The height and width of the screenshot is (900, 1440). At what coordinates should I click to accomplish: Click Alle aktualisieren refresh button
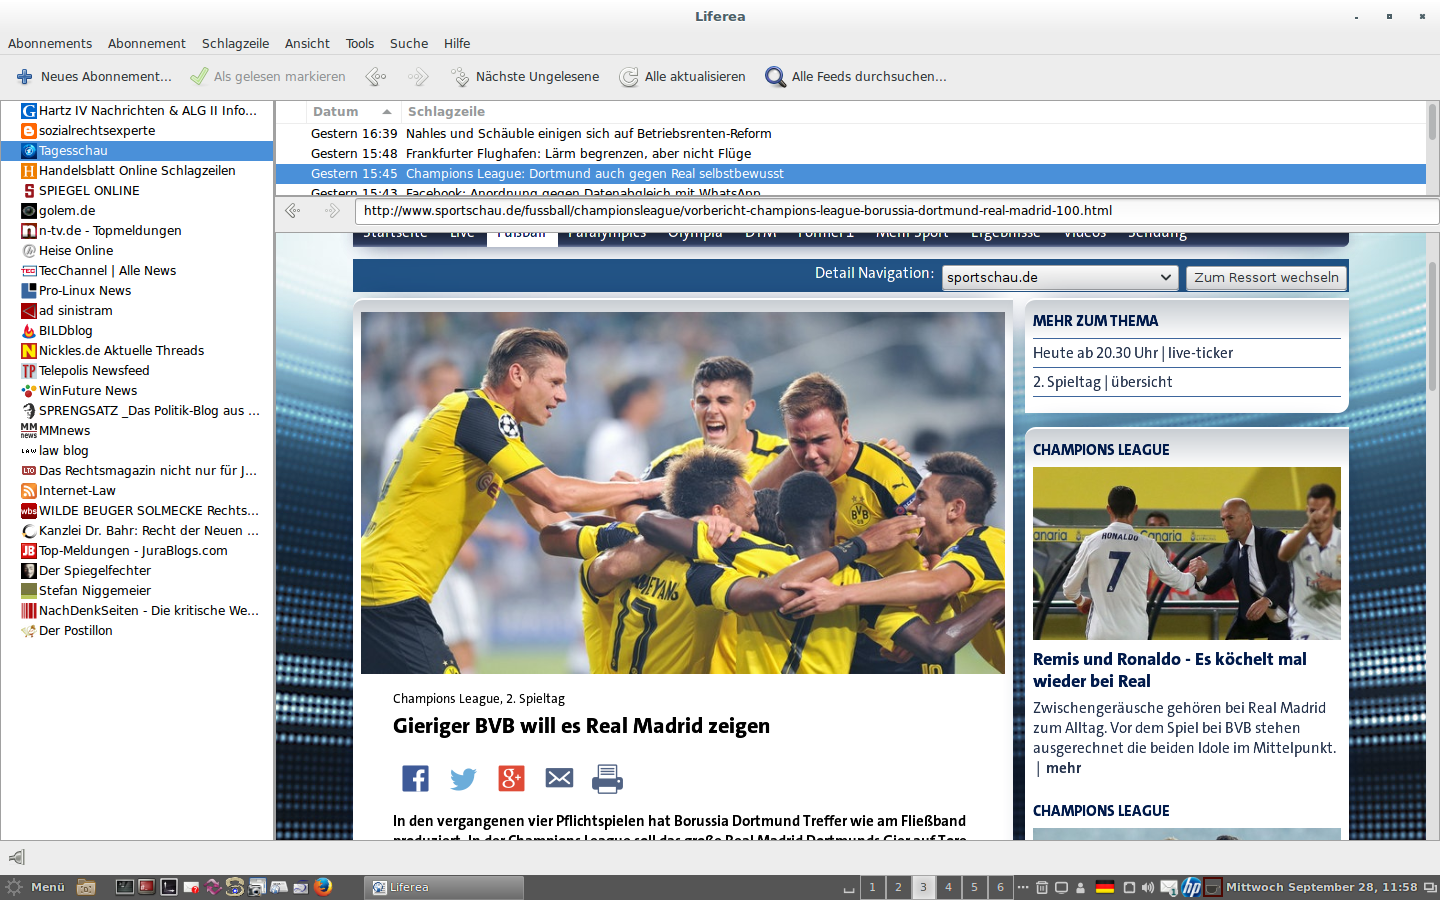(683, 76)
